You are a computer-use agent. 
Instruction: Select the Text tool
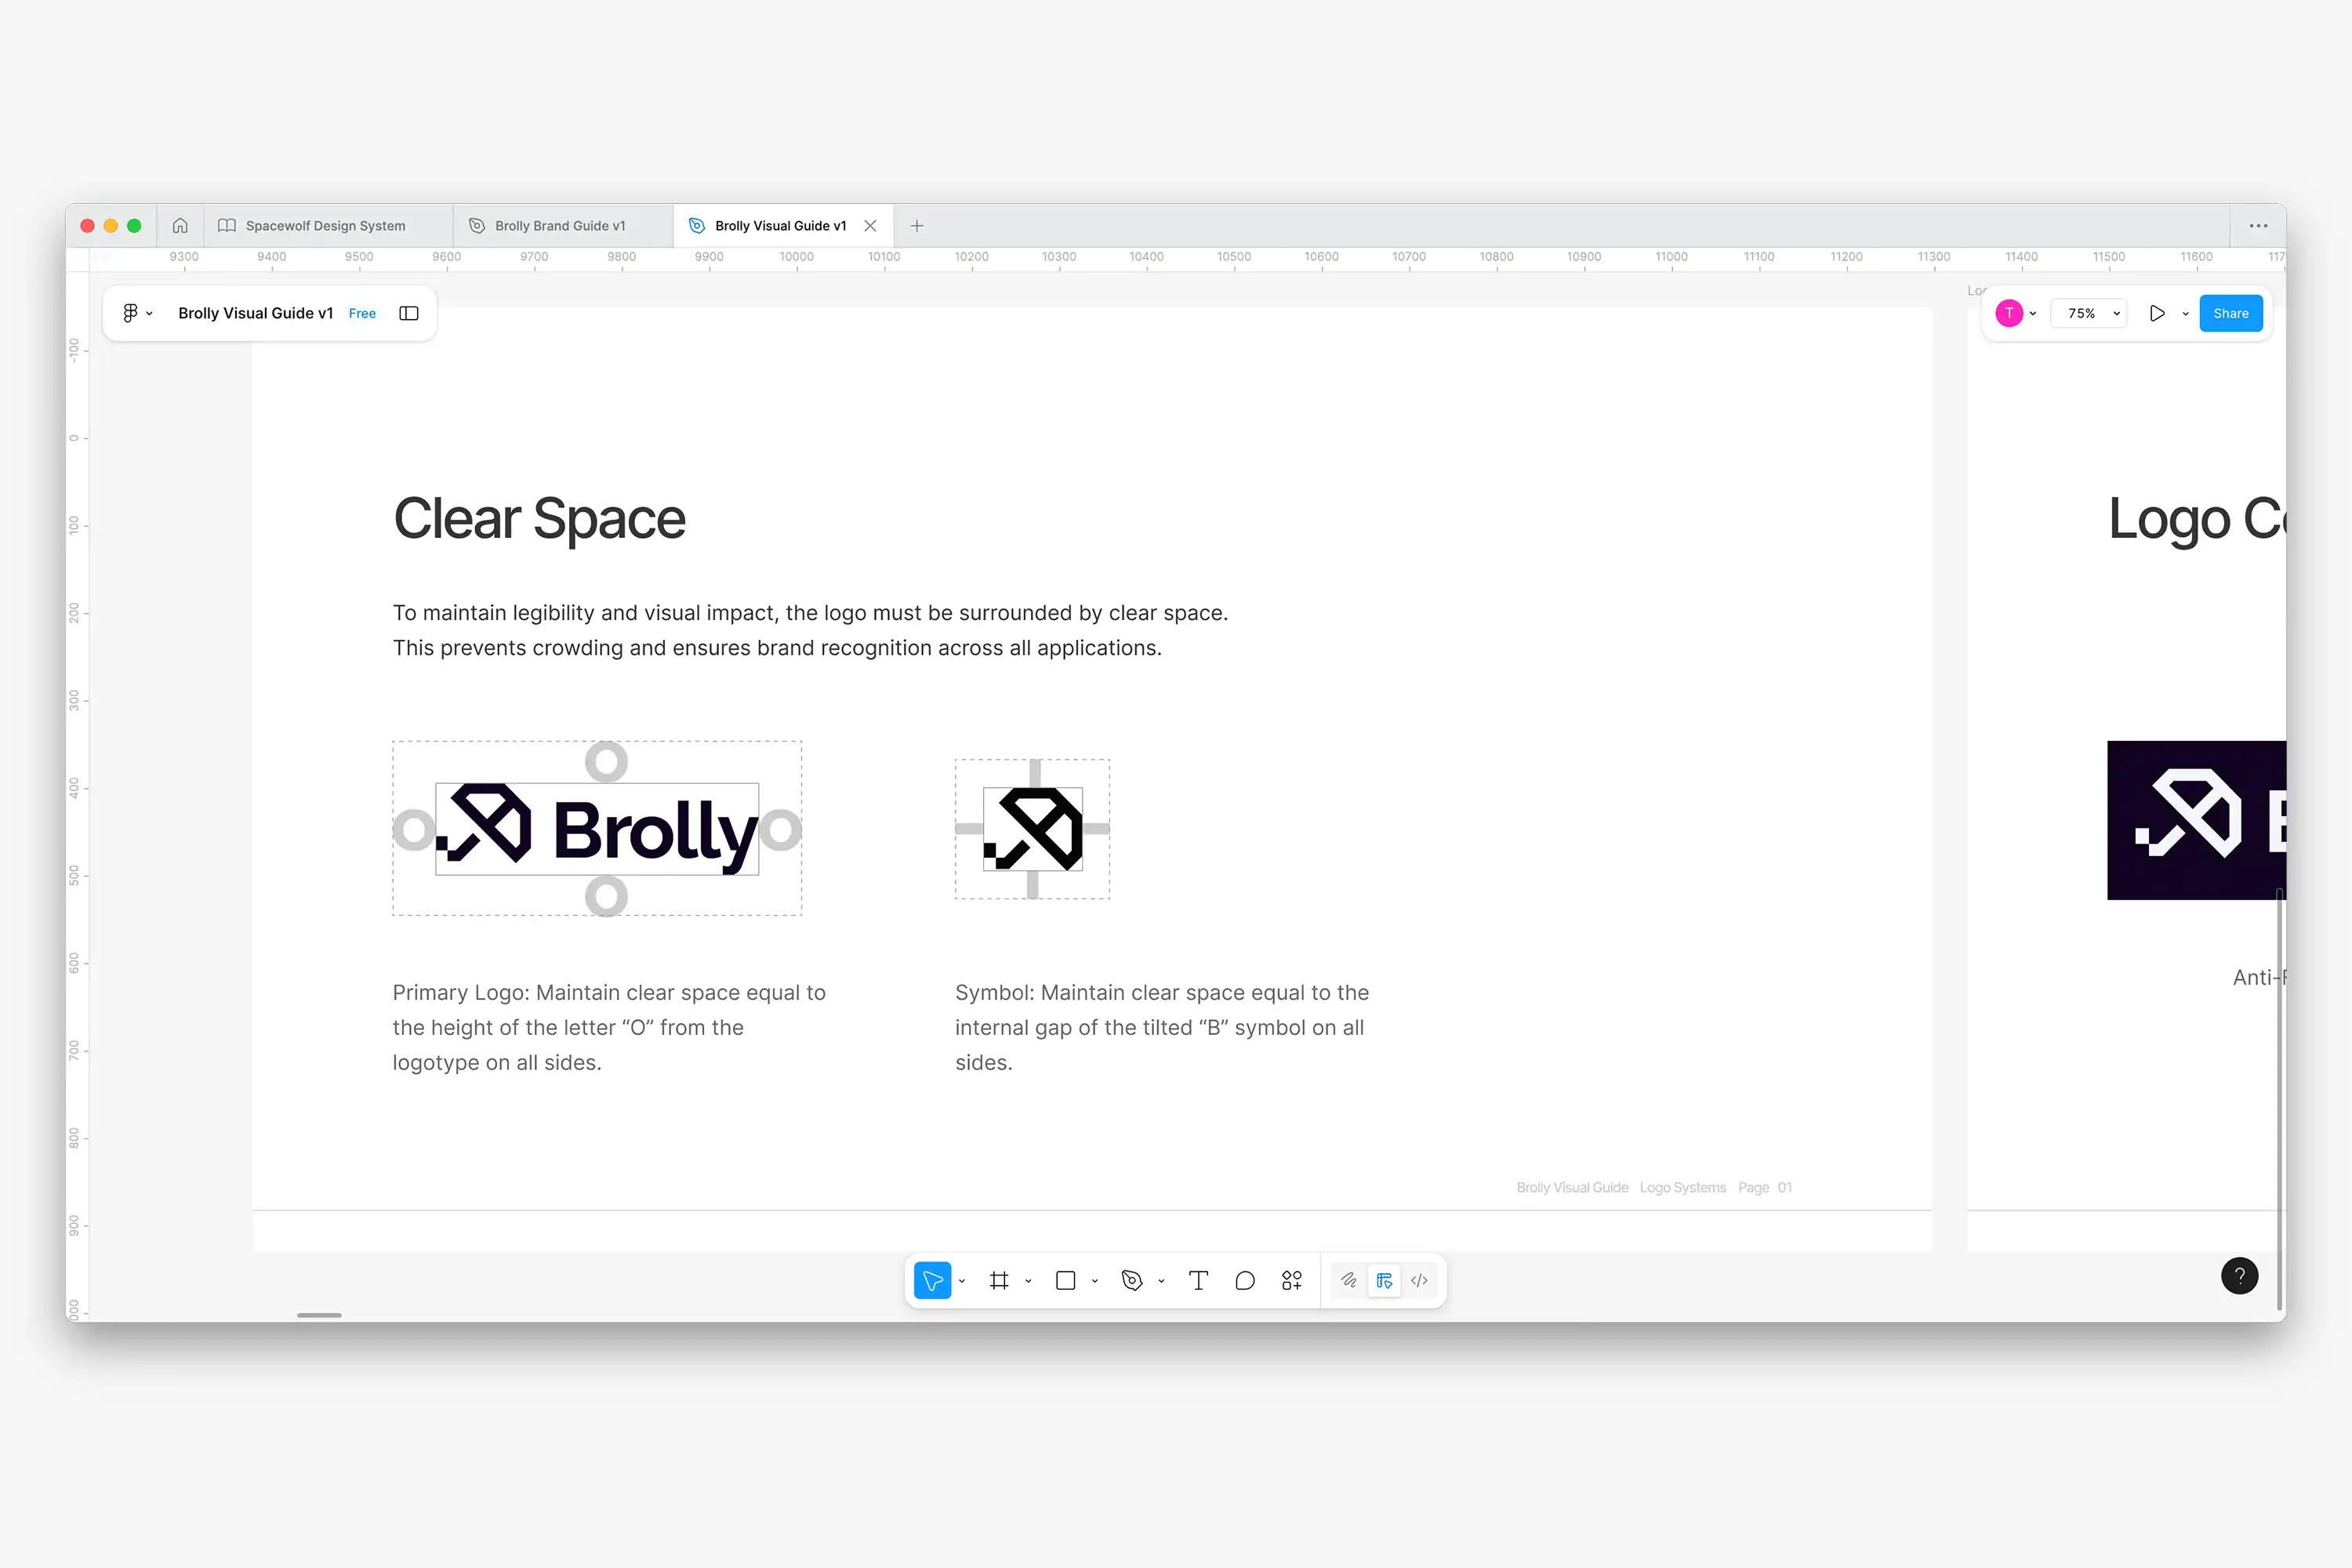pyautogui.click(x=1198, y=1280)
